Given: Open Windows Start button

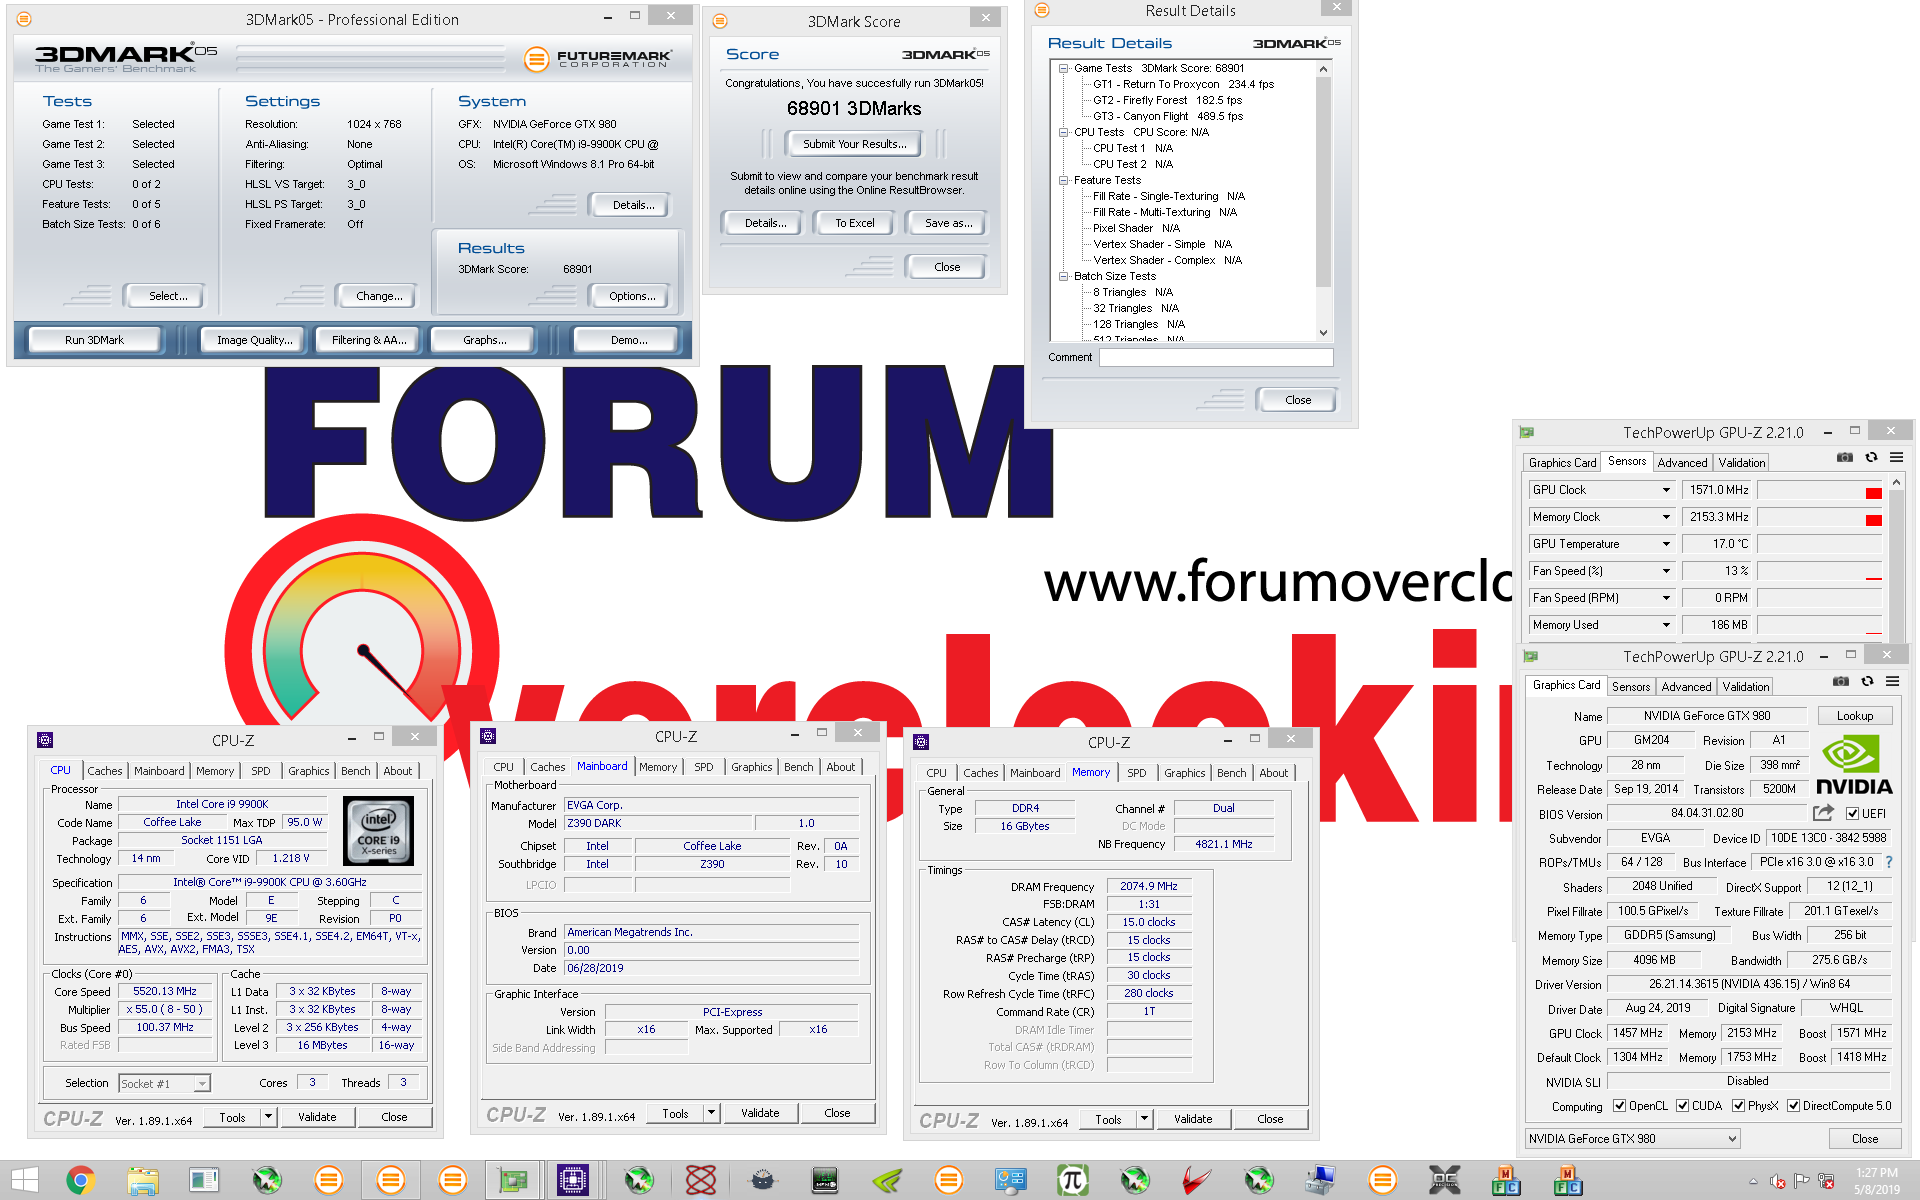Looking at the screenshot, I should tap(25, 1181).
